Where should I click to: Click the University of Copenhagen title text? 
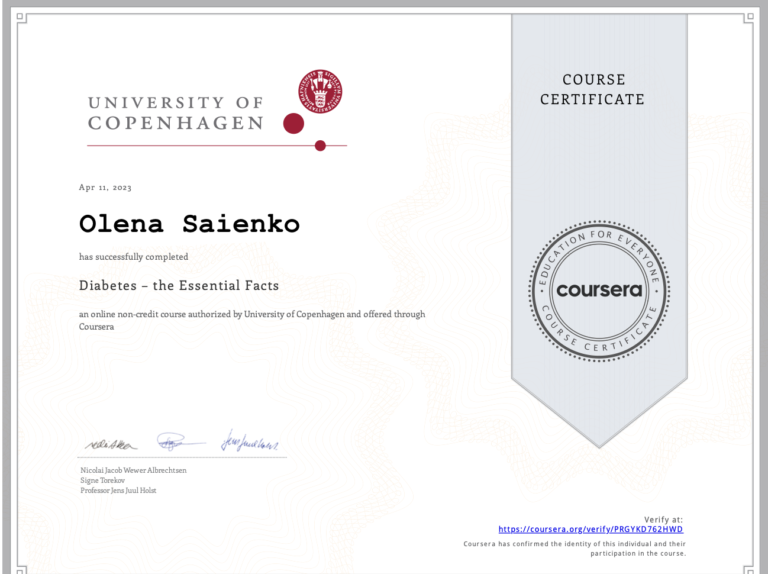pos(176,113)
